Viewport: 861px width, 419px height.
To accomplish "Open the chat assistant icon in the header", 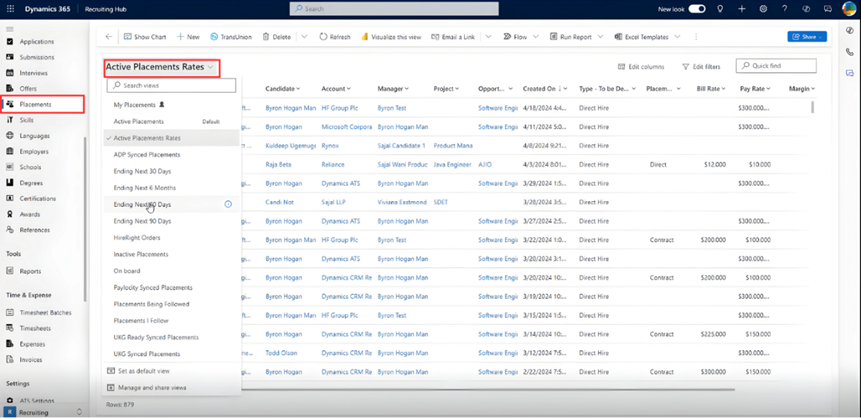I will point(828,9).
